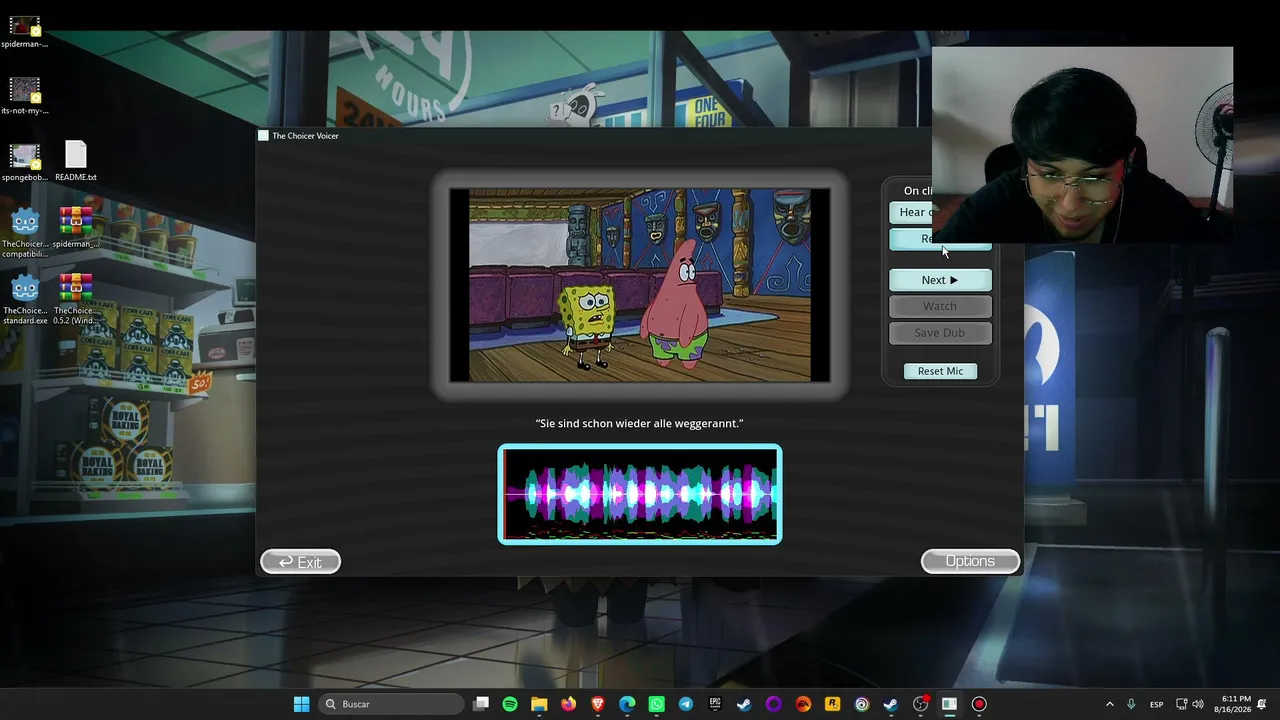
Task: Open the red record app in taskbar
Action: (979, 704)
